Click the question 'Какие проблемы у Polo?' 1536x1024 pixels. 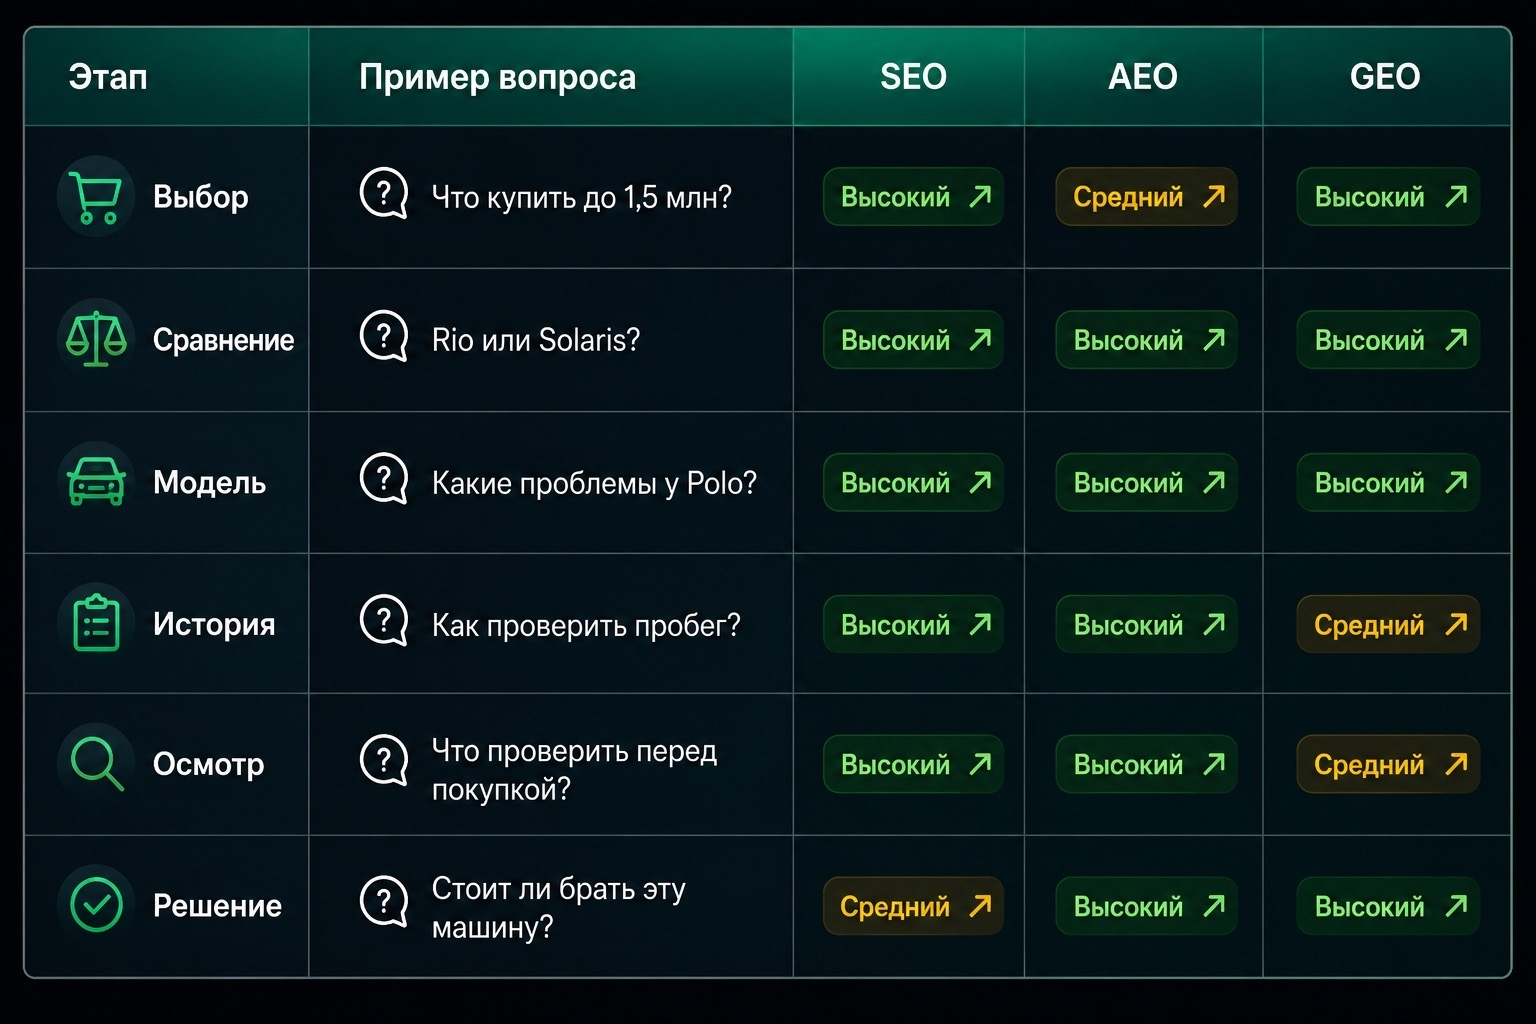tap(594, 483)
